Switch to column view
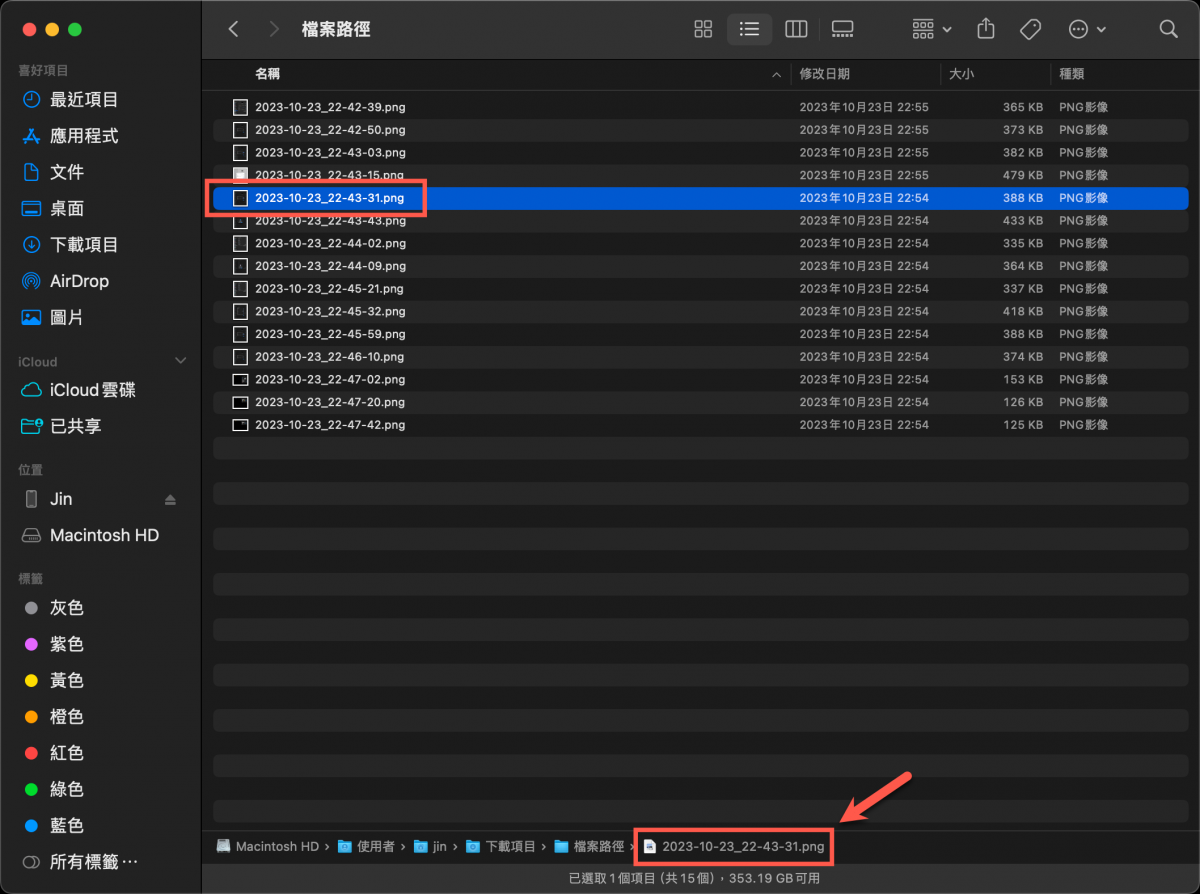 point(796,29)
